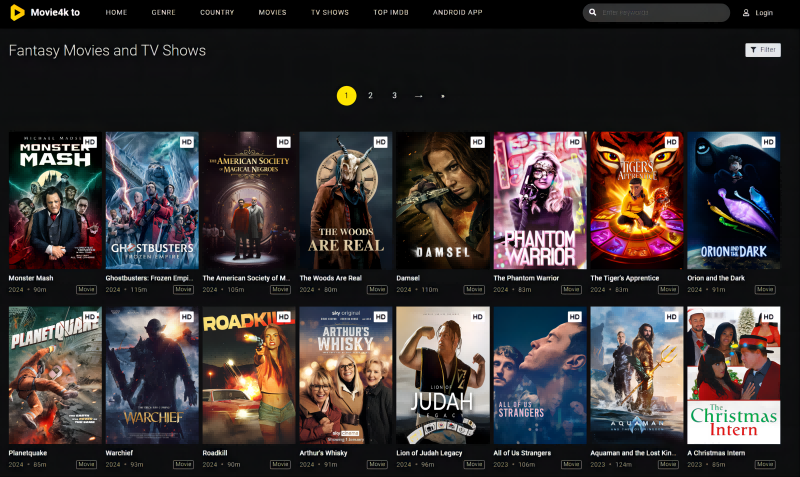The width and height of the screenshot is (800, 477).
Task: Click Aquaman and the Lost Kin... title
Action: (x=633, y=453)
